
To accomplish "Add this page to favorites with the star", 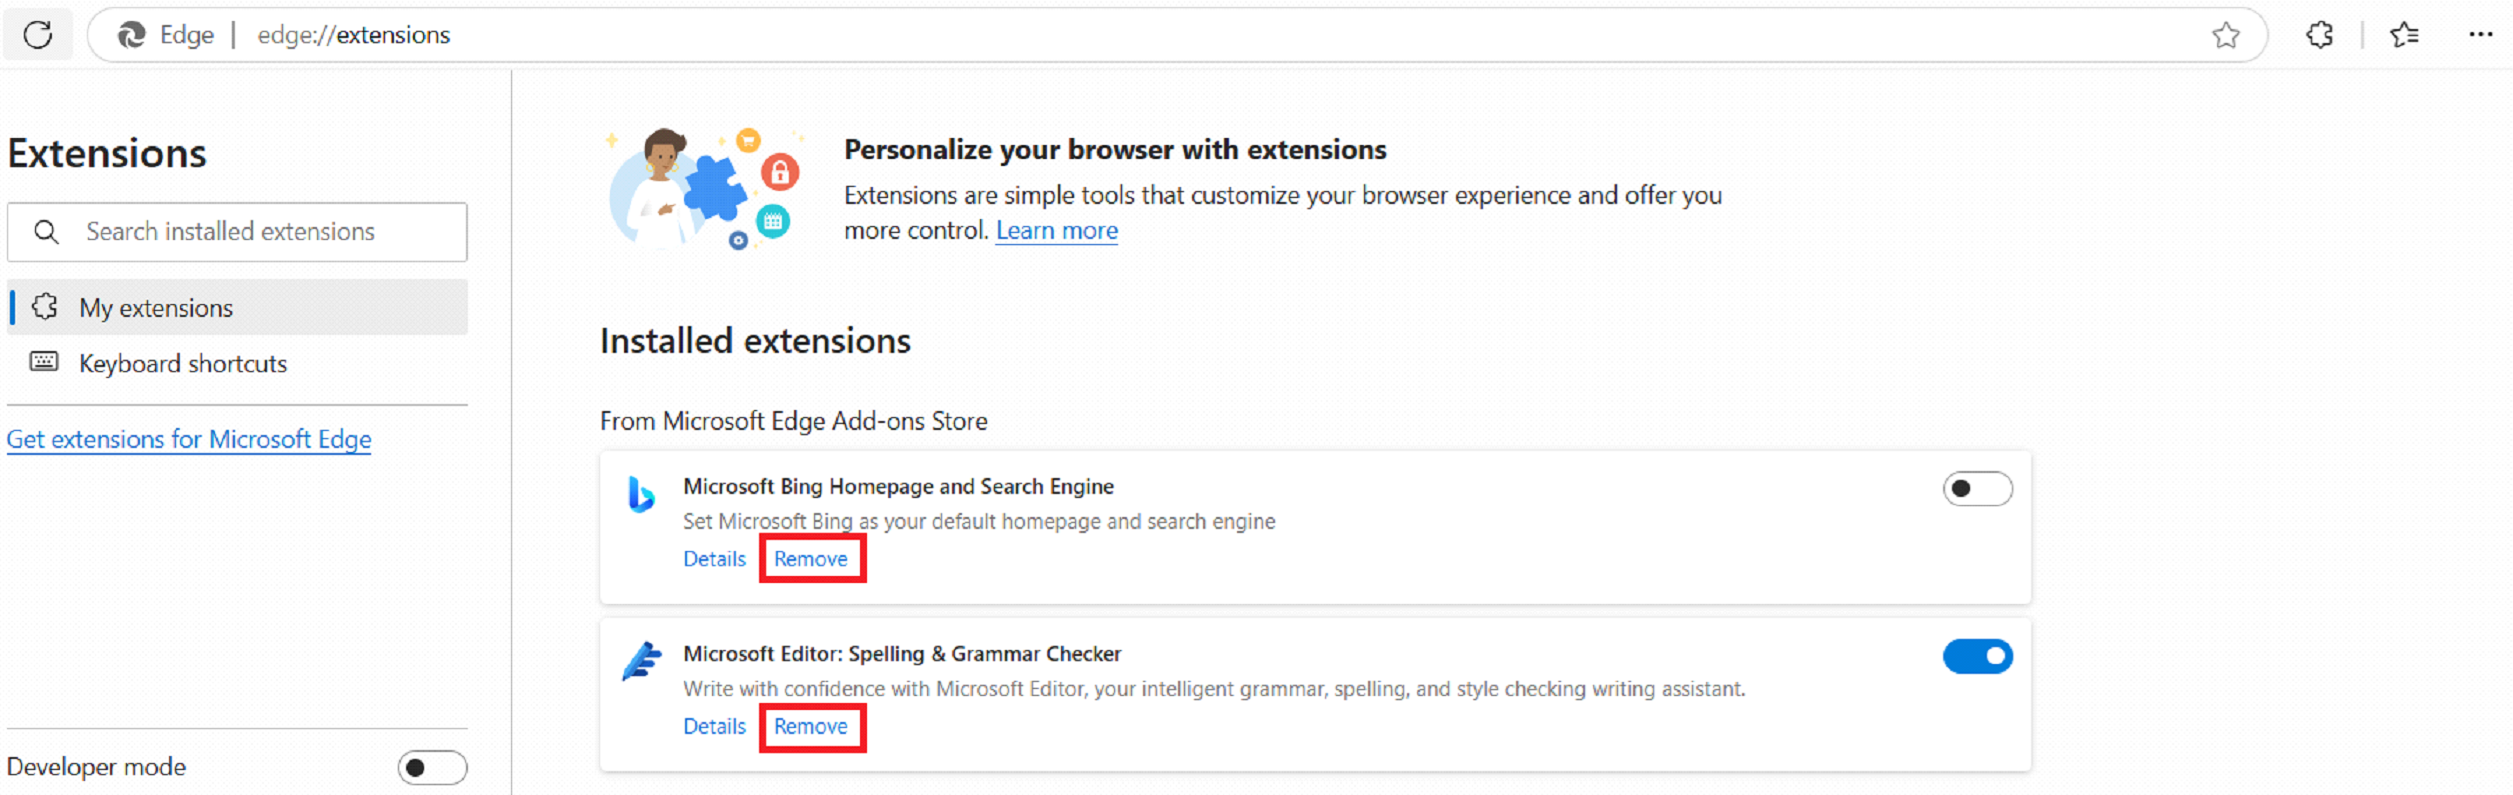I will (x=2225, y=35).
